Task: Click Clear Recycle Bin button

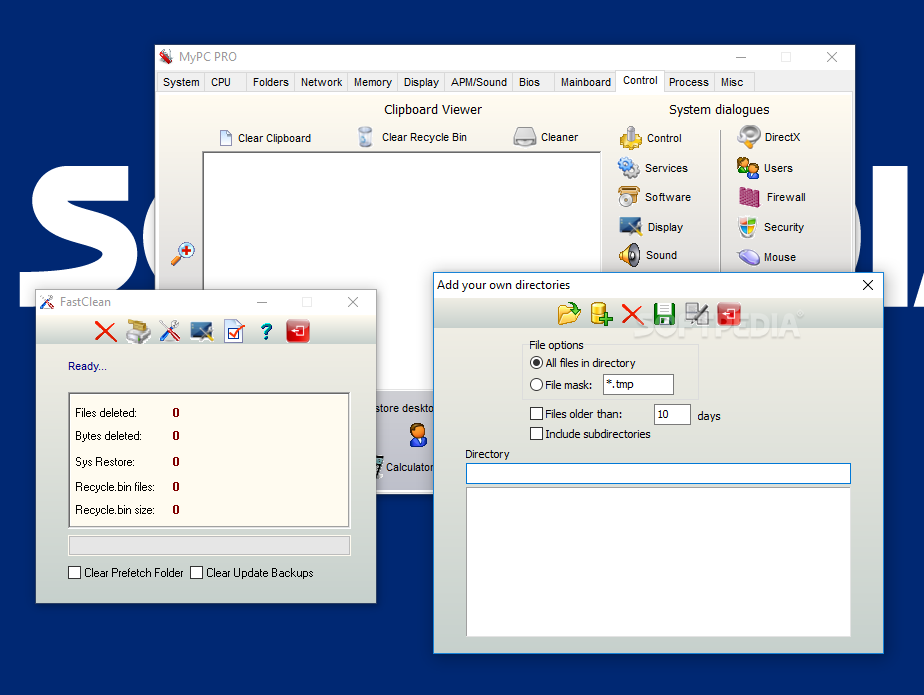Action: (412, 137)
